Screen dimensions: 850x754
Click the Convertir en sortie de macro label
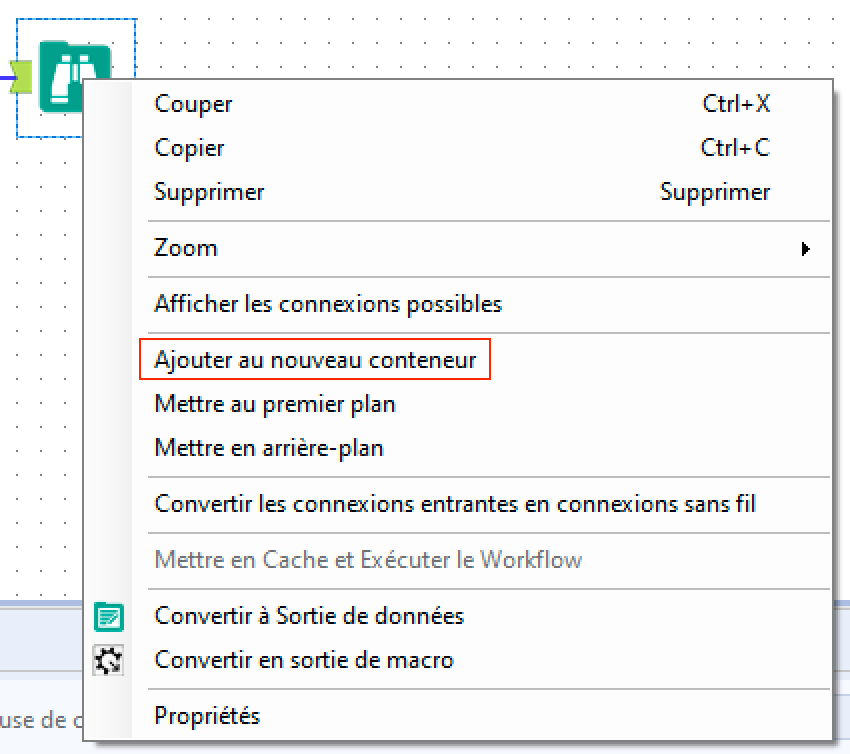pyautogui.click(x=304, y=660)
